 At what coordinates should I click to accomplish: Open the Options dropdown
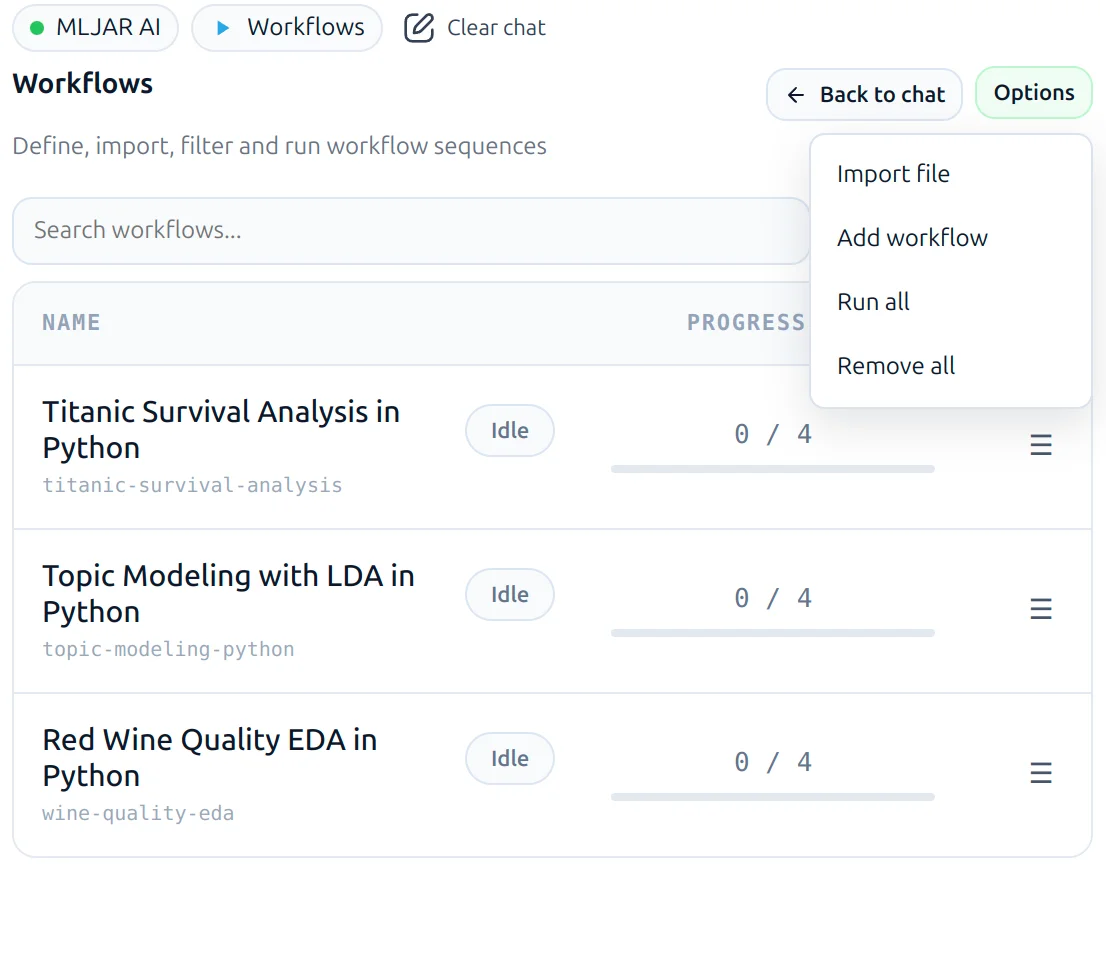point(1033,92)
